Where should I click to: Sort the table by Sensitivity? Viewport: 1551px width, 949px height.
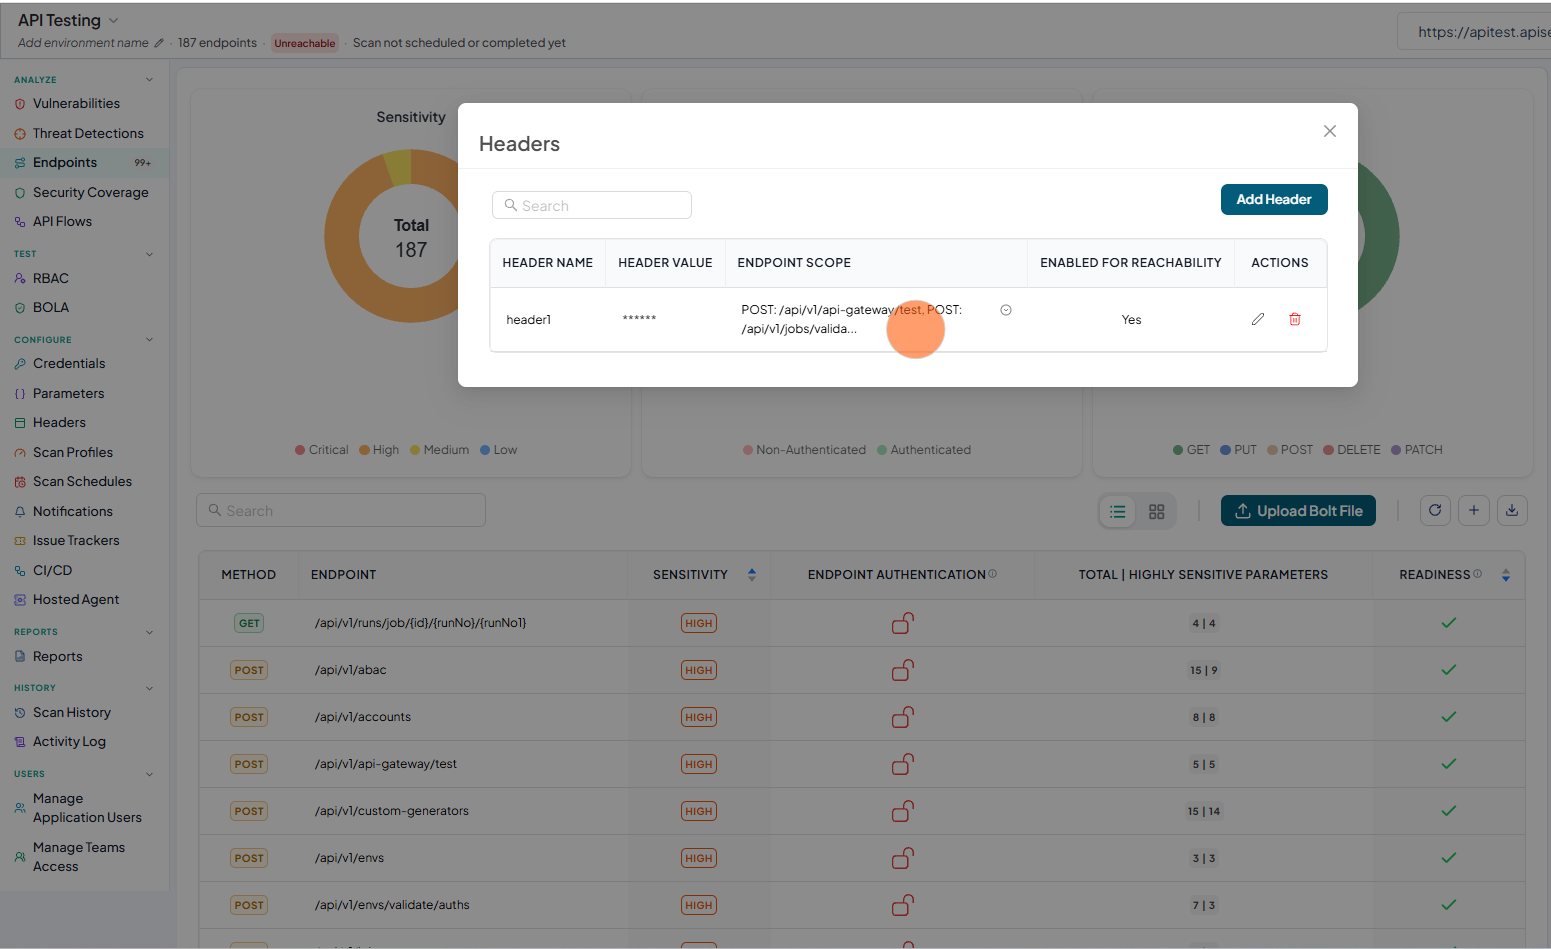(x=752, y=575)
